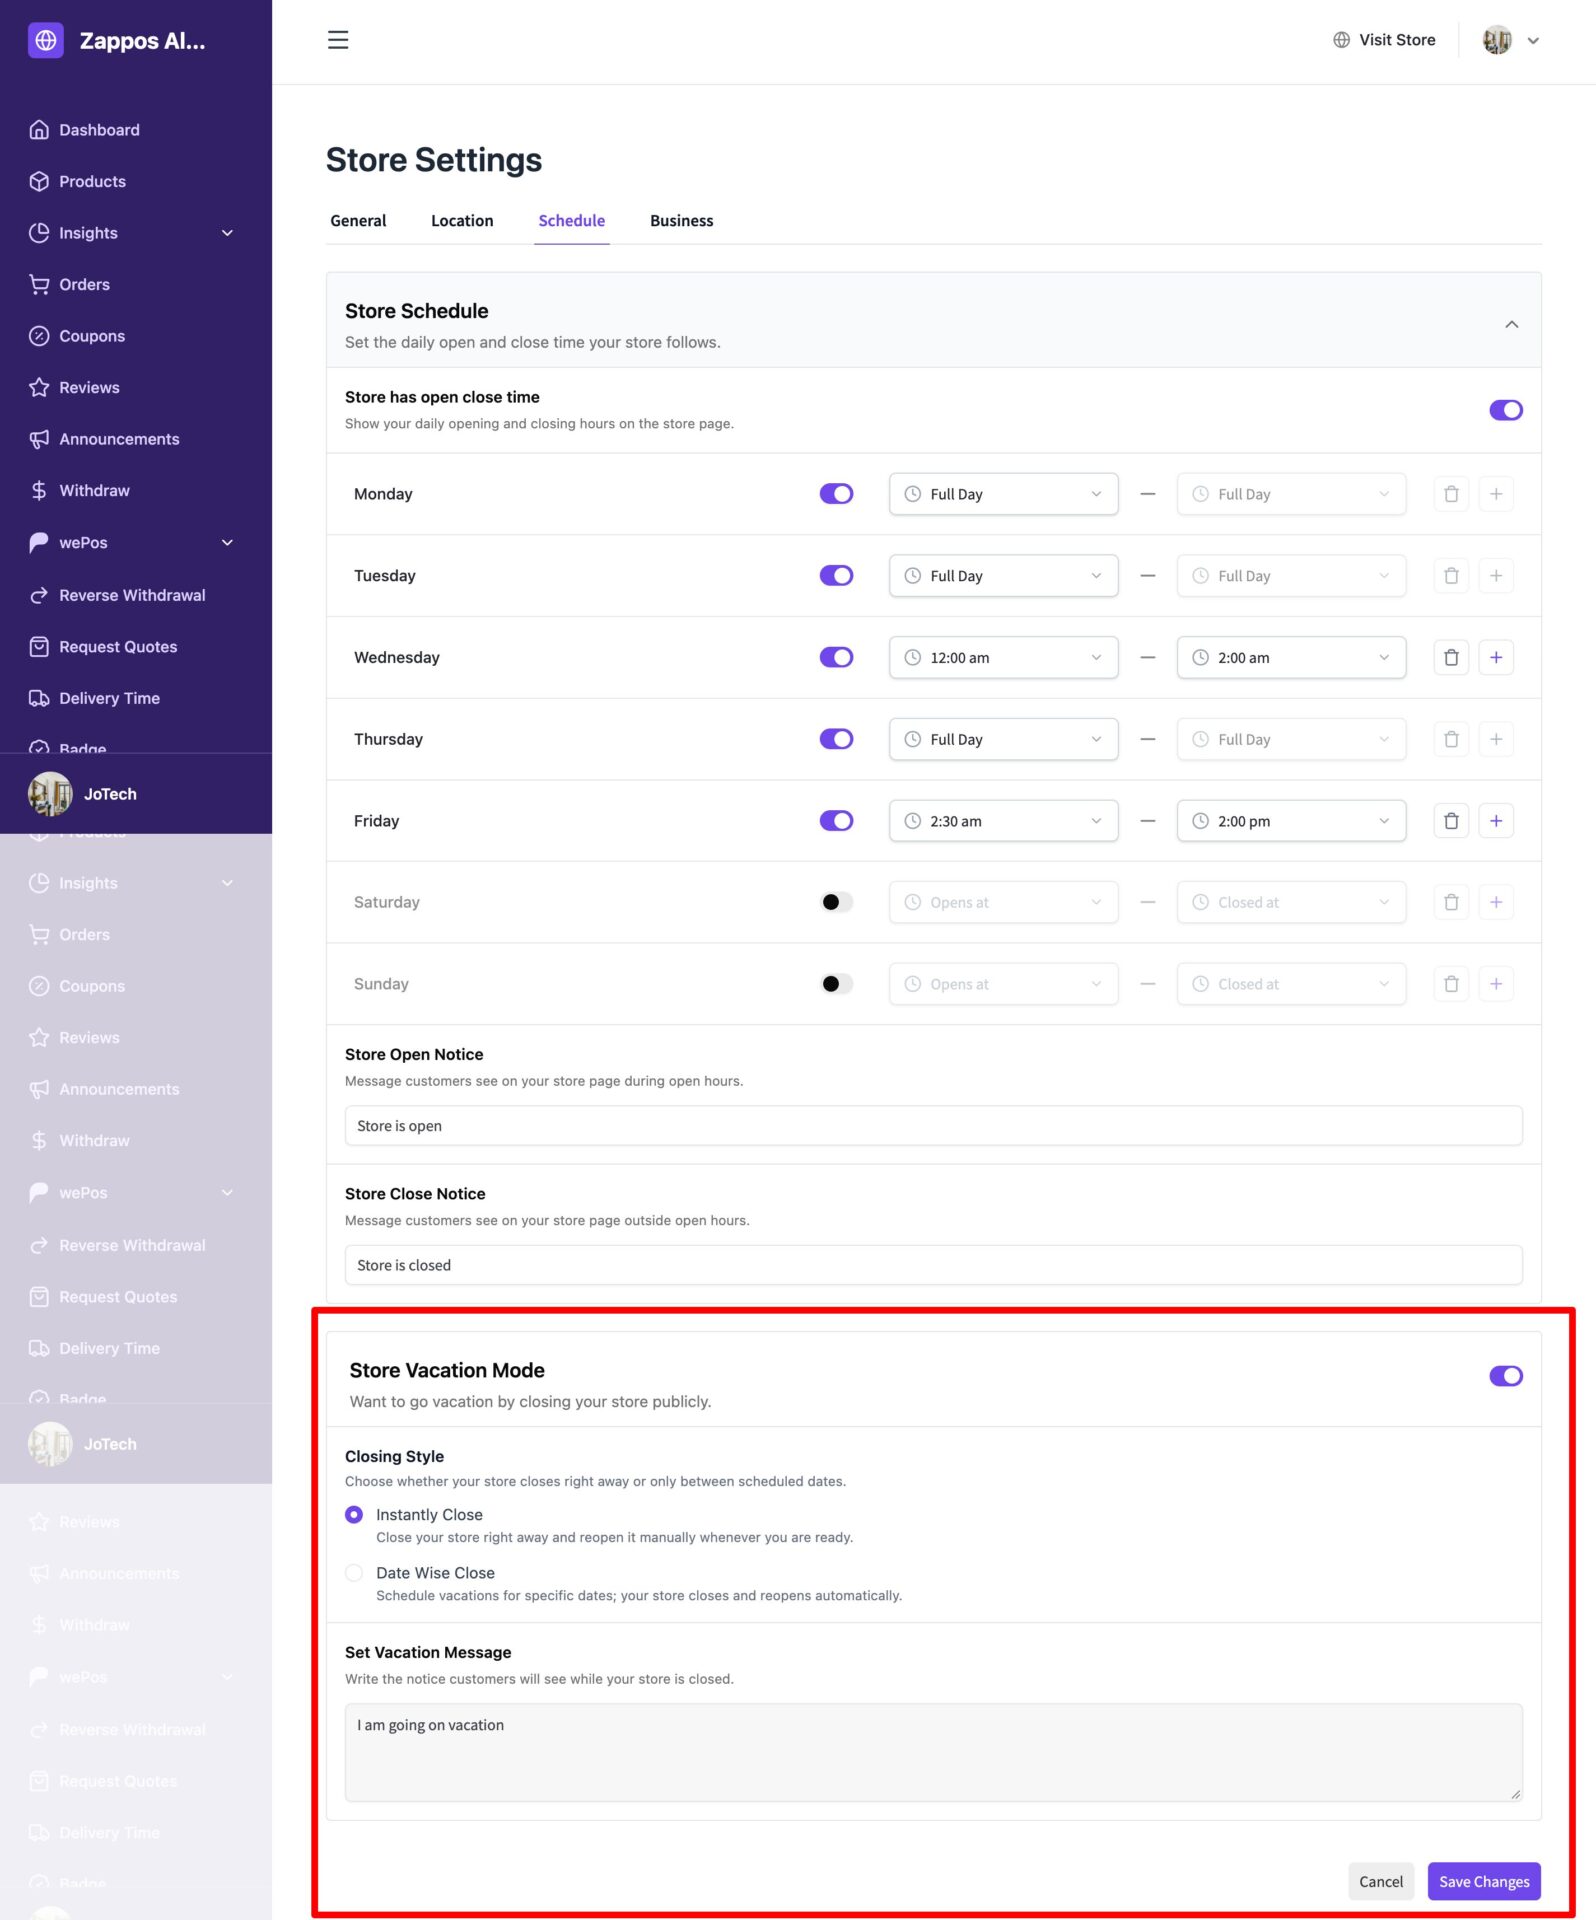Open Wednesday's 12:00 am opening dropdown
The image size is (1596, 1920).
(1003, 657)
